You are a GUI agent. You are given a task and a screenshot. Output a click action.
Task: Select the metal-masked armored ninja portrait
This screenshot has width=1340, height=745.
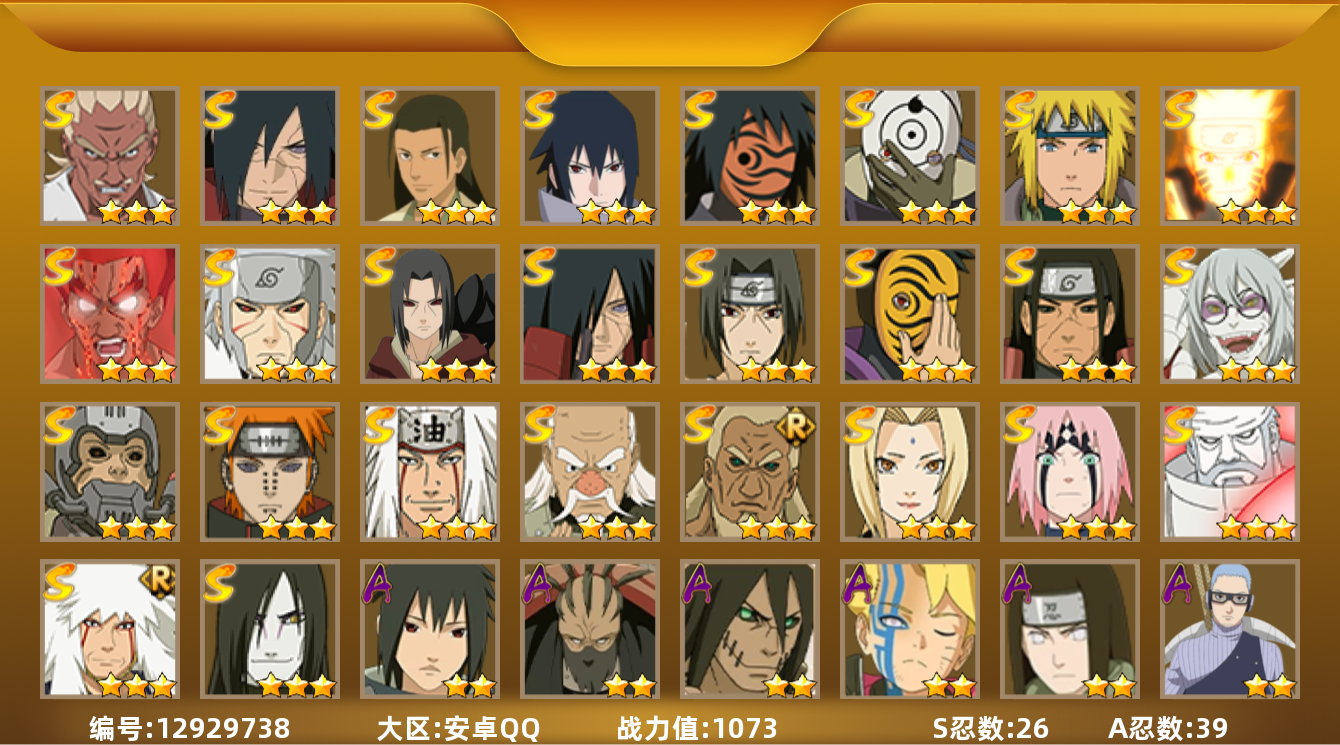click(x=109, y=471)
